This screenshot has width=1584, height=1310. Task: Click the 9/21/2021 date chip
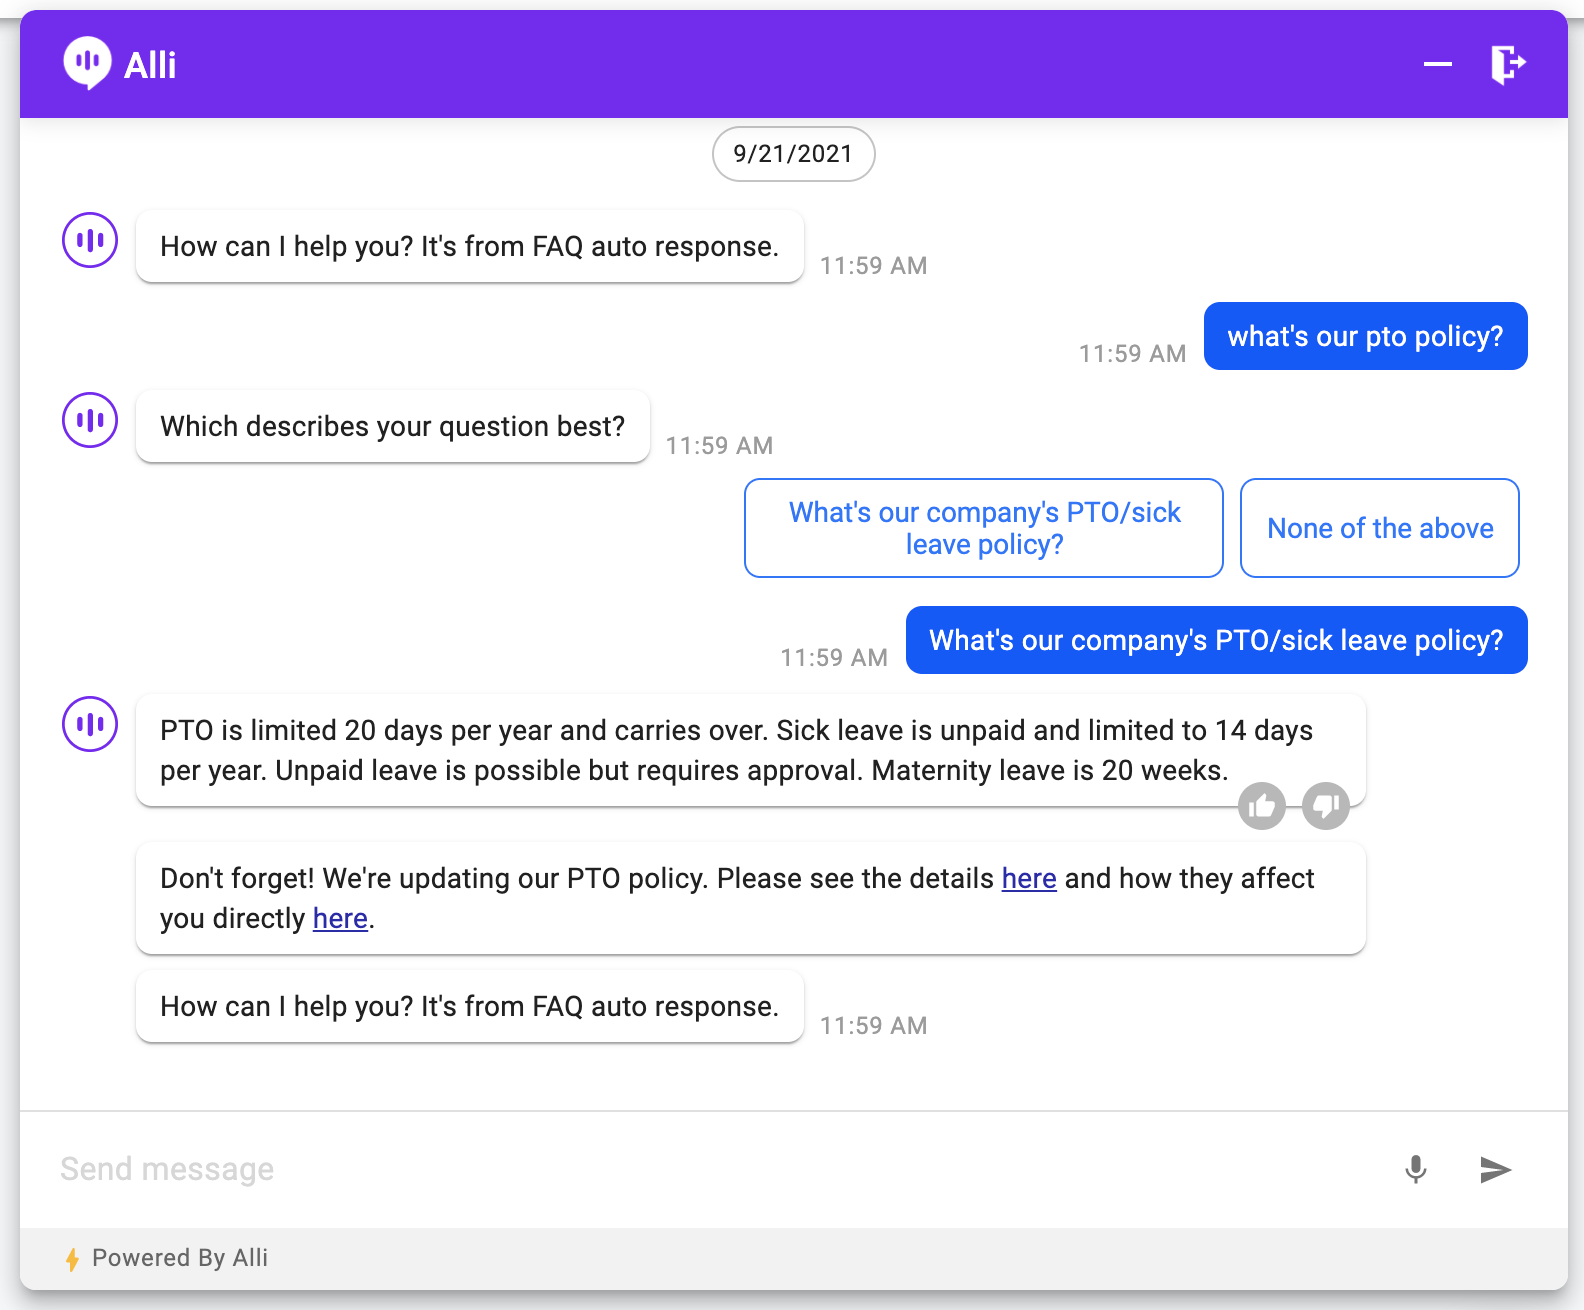[793, 154]
